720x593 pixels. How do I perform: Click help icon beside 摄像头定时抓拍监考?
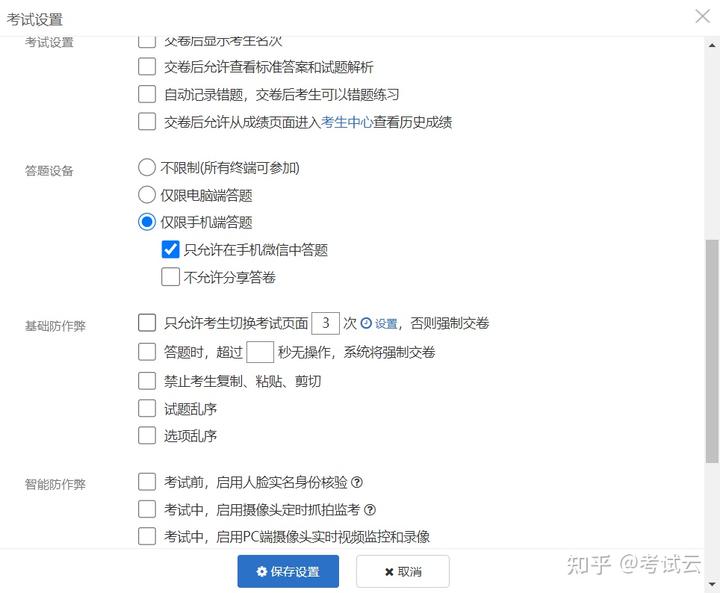coord(370,510)
